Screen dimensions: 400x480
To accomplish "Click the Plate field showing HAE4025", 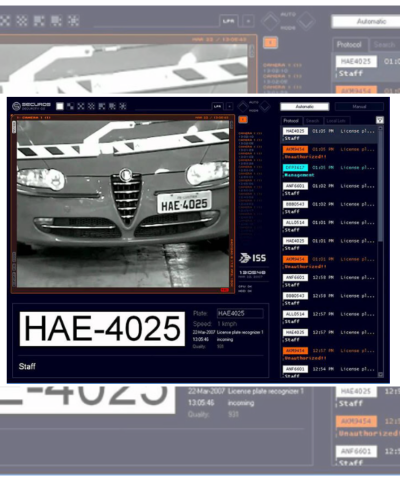I will pos(240,313).
